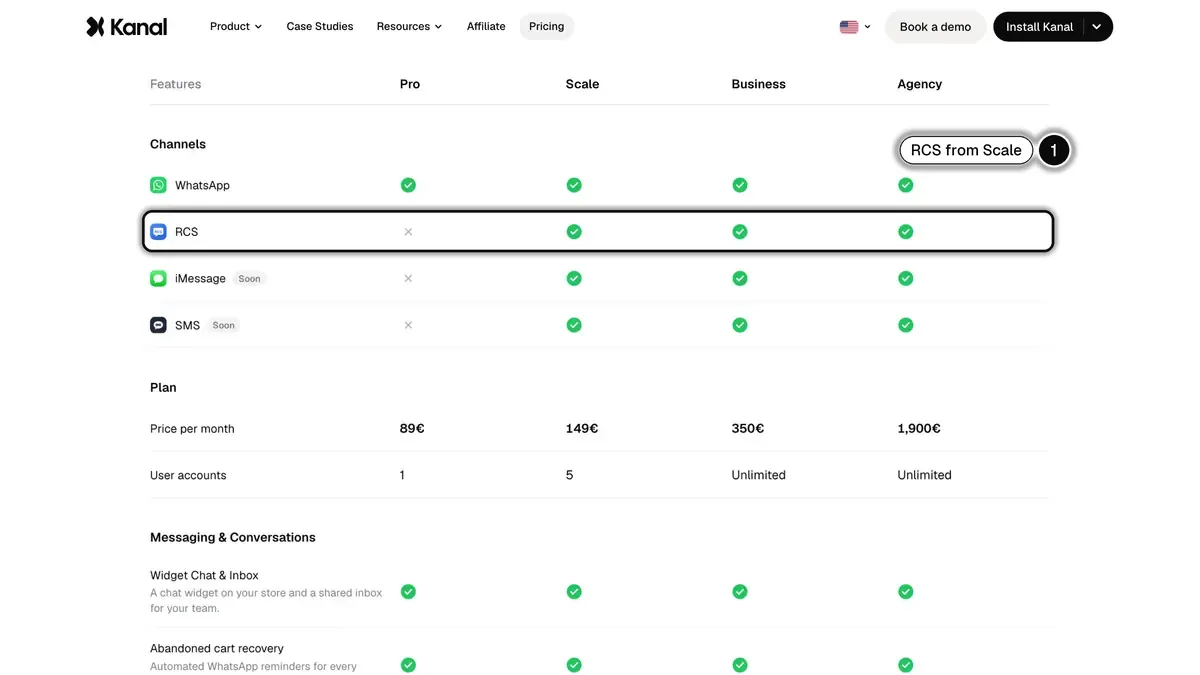1200x675 pixels.
Task: Expand the Product dropdown menu
Action: click(236, 27)
